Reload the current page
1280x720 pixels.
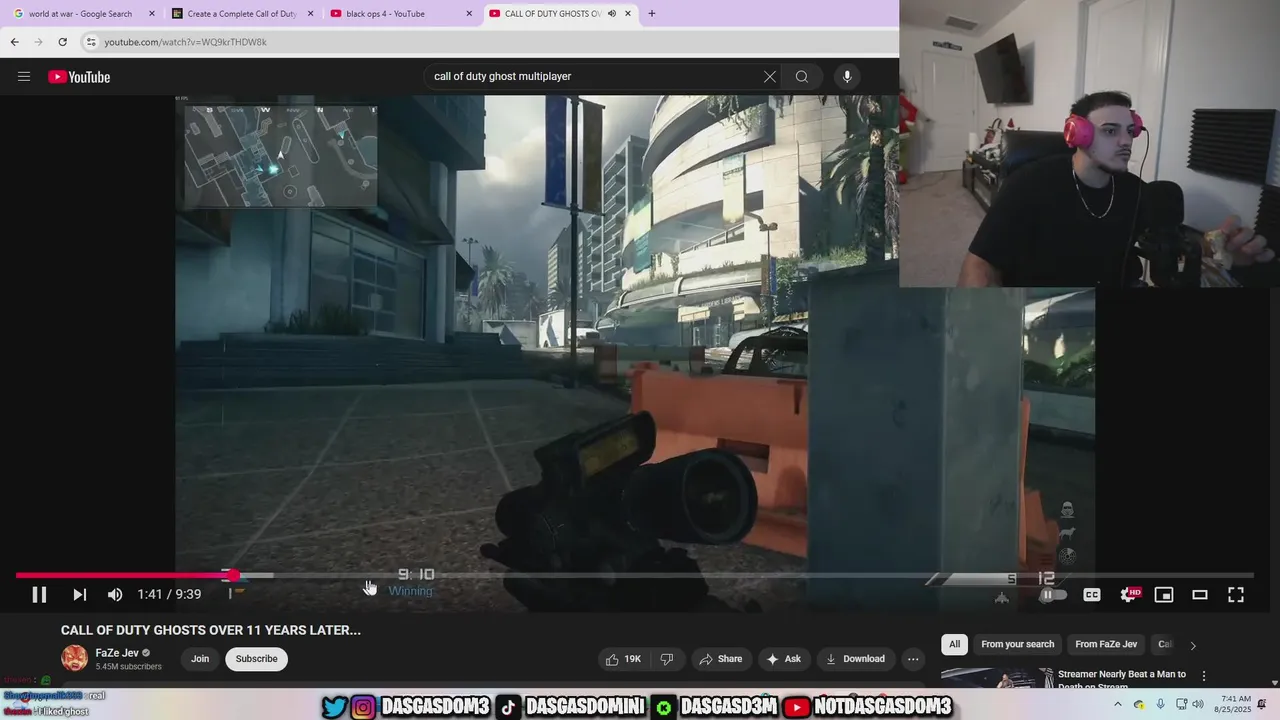62,42
